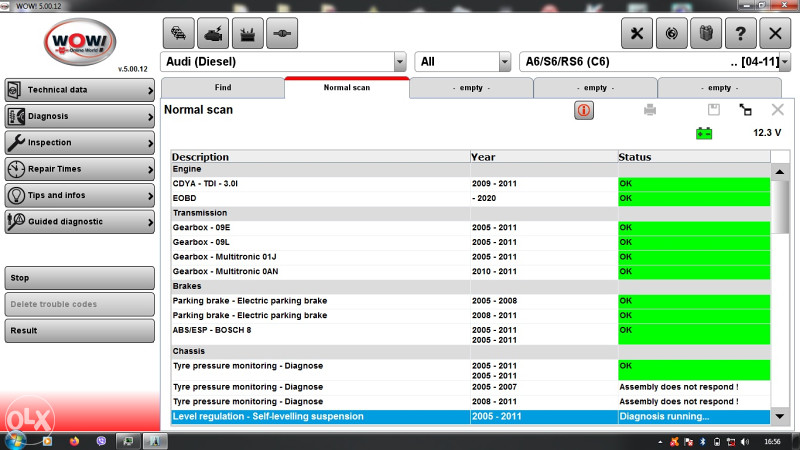Open the tools settings wrench icon
This screenshot has width=800, height=450.
[x=637, y=33]
